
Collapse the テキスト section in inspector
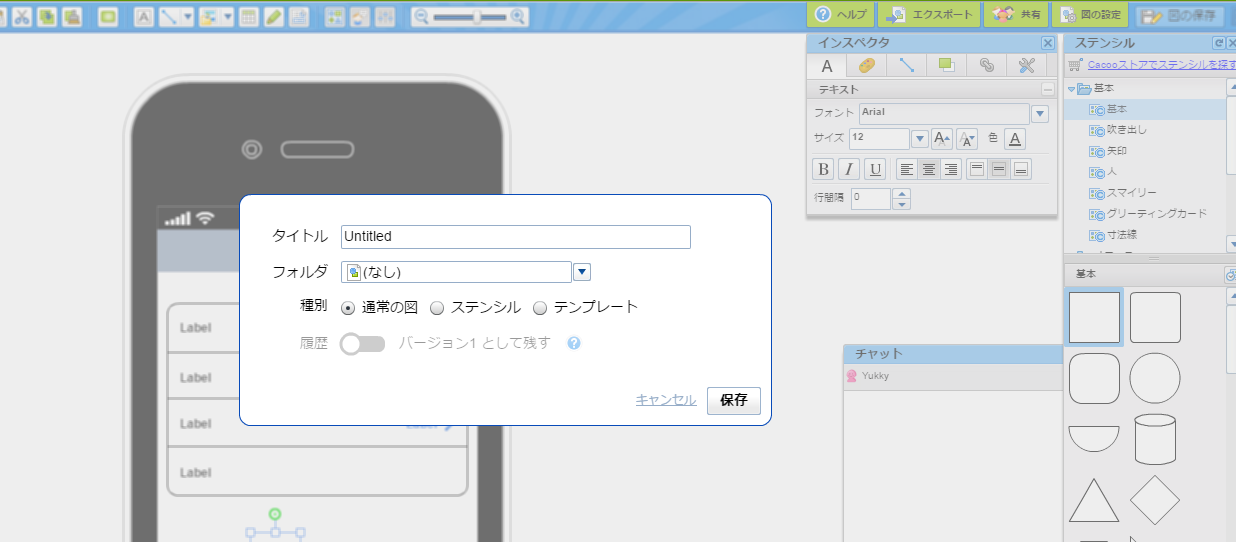pyautogui.click(x=1048, y=89)
